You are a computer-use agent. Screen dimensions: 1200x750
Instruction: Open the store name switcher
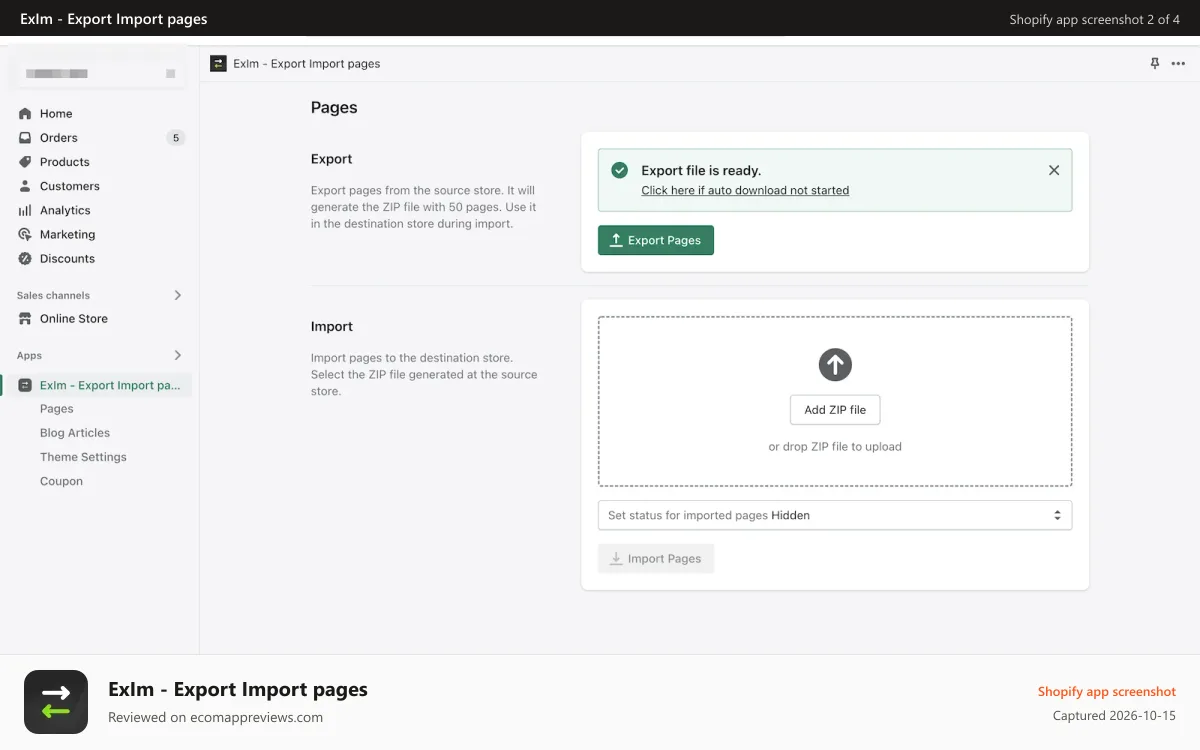(x=100, y=73)
